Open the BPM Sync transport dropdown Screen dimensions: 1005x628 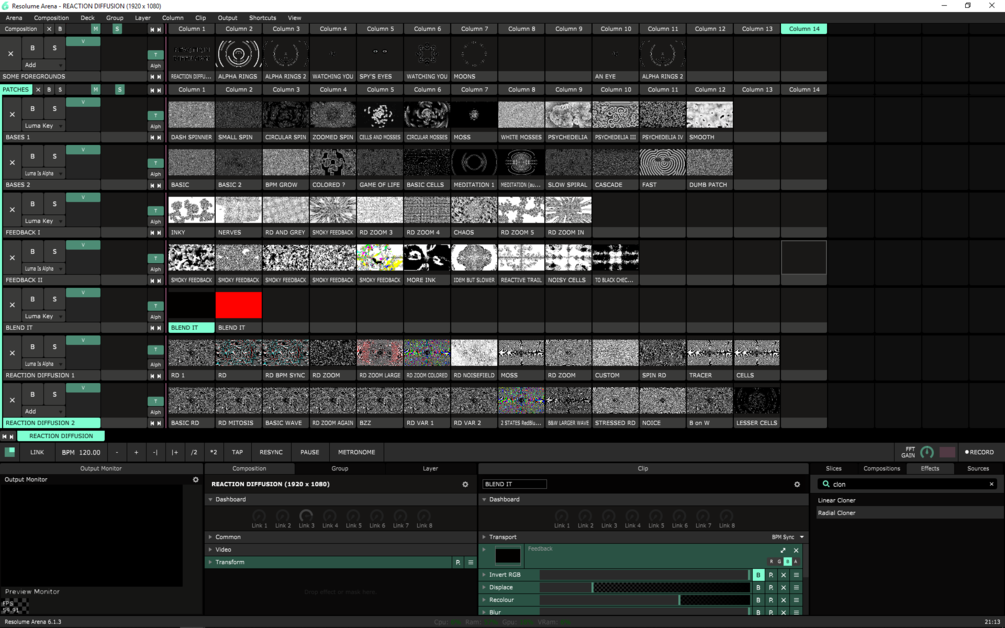pyautogui.click(x=788, y=537)
